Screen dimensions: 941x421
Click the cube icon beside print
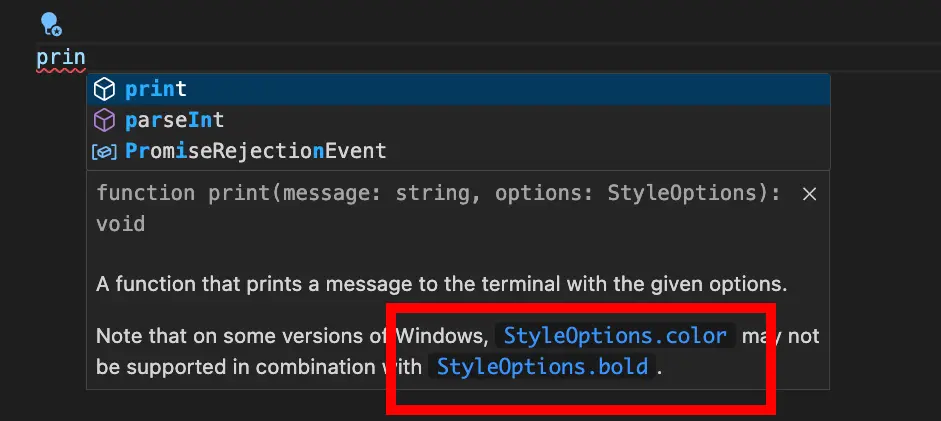(x=104, y=90)
